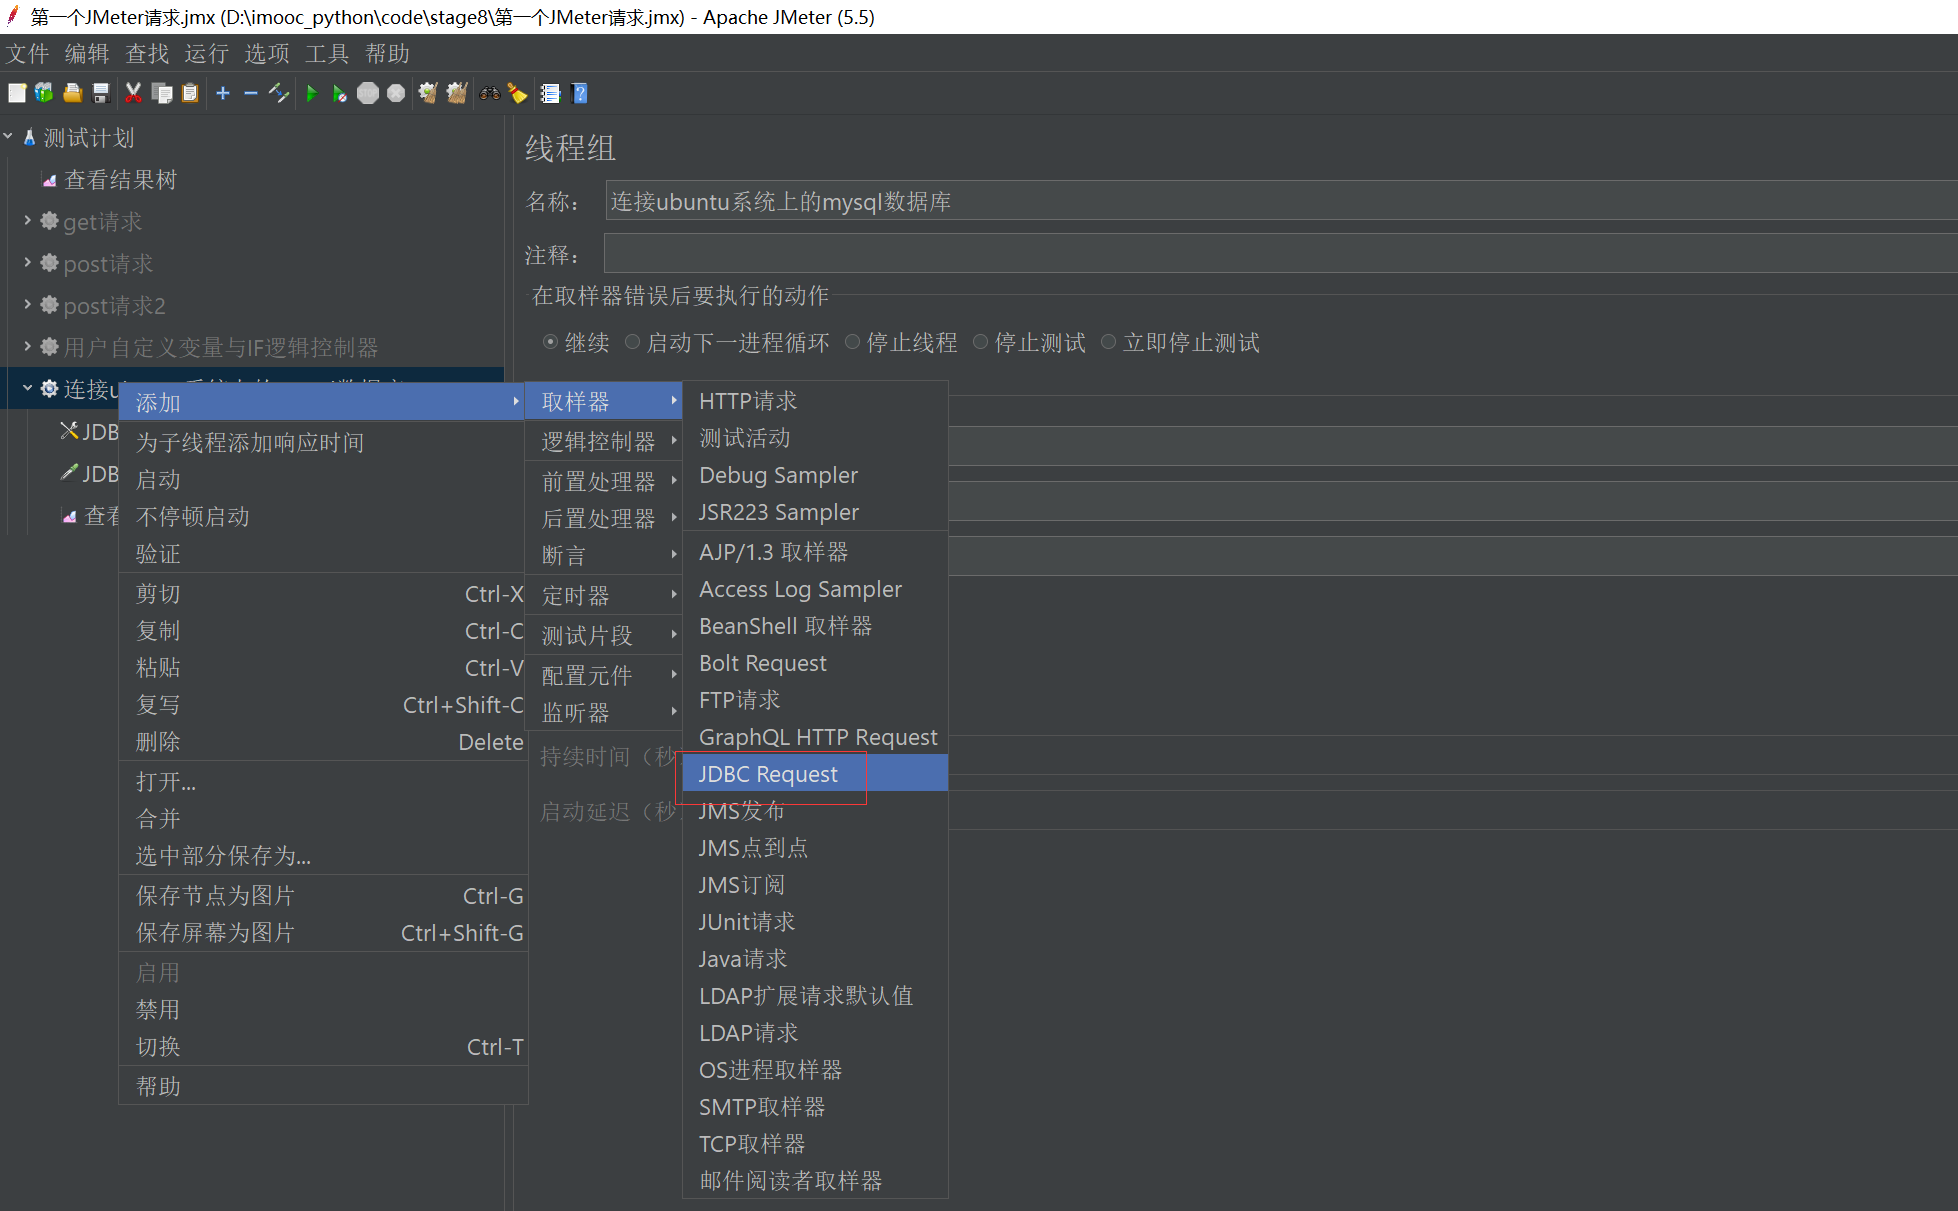The height and width of the screenshot is (1211, 1958).
Task: Click 删除 in the context menu
Action: point(159,742)
